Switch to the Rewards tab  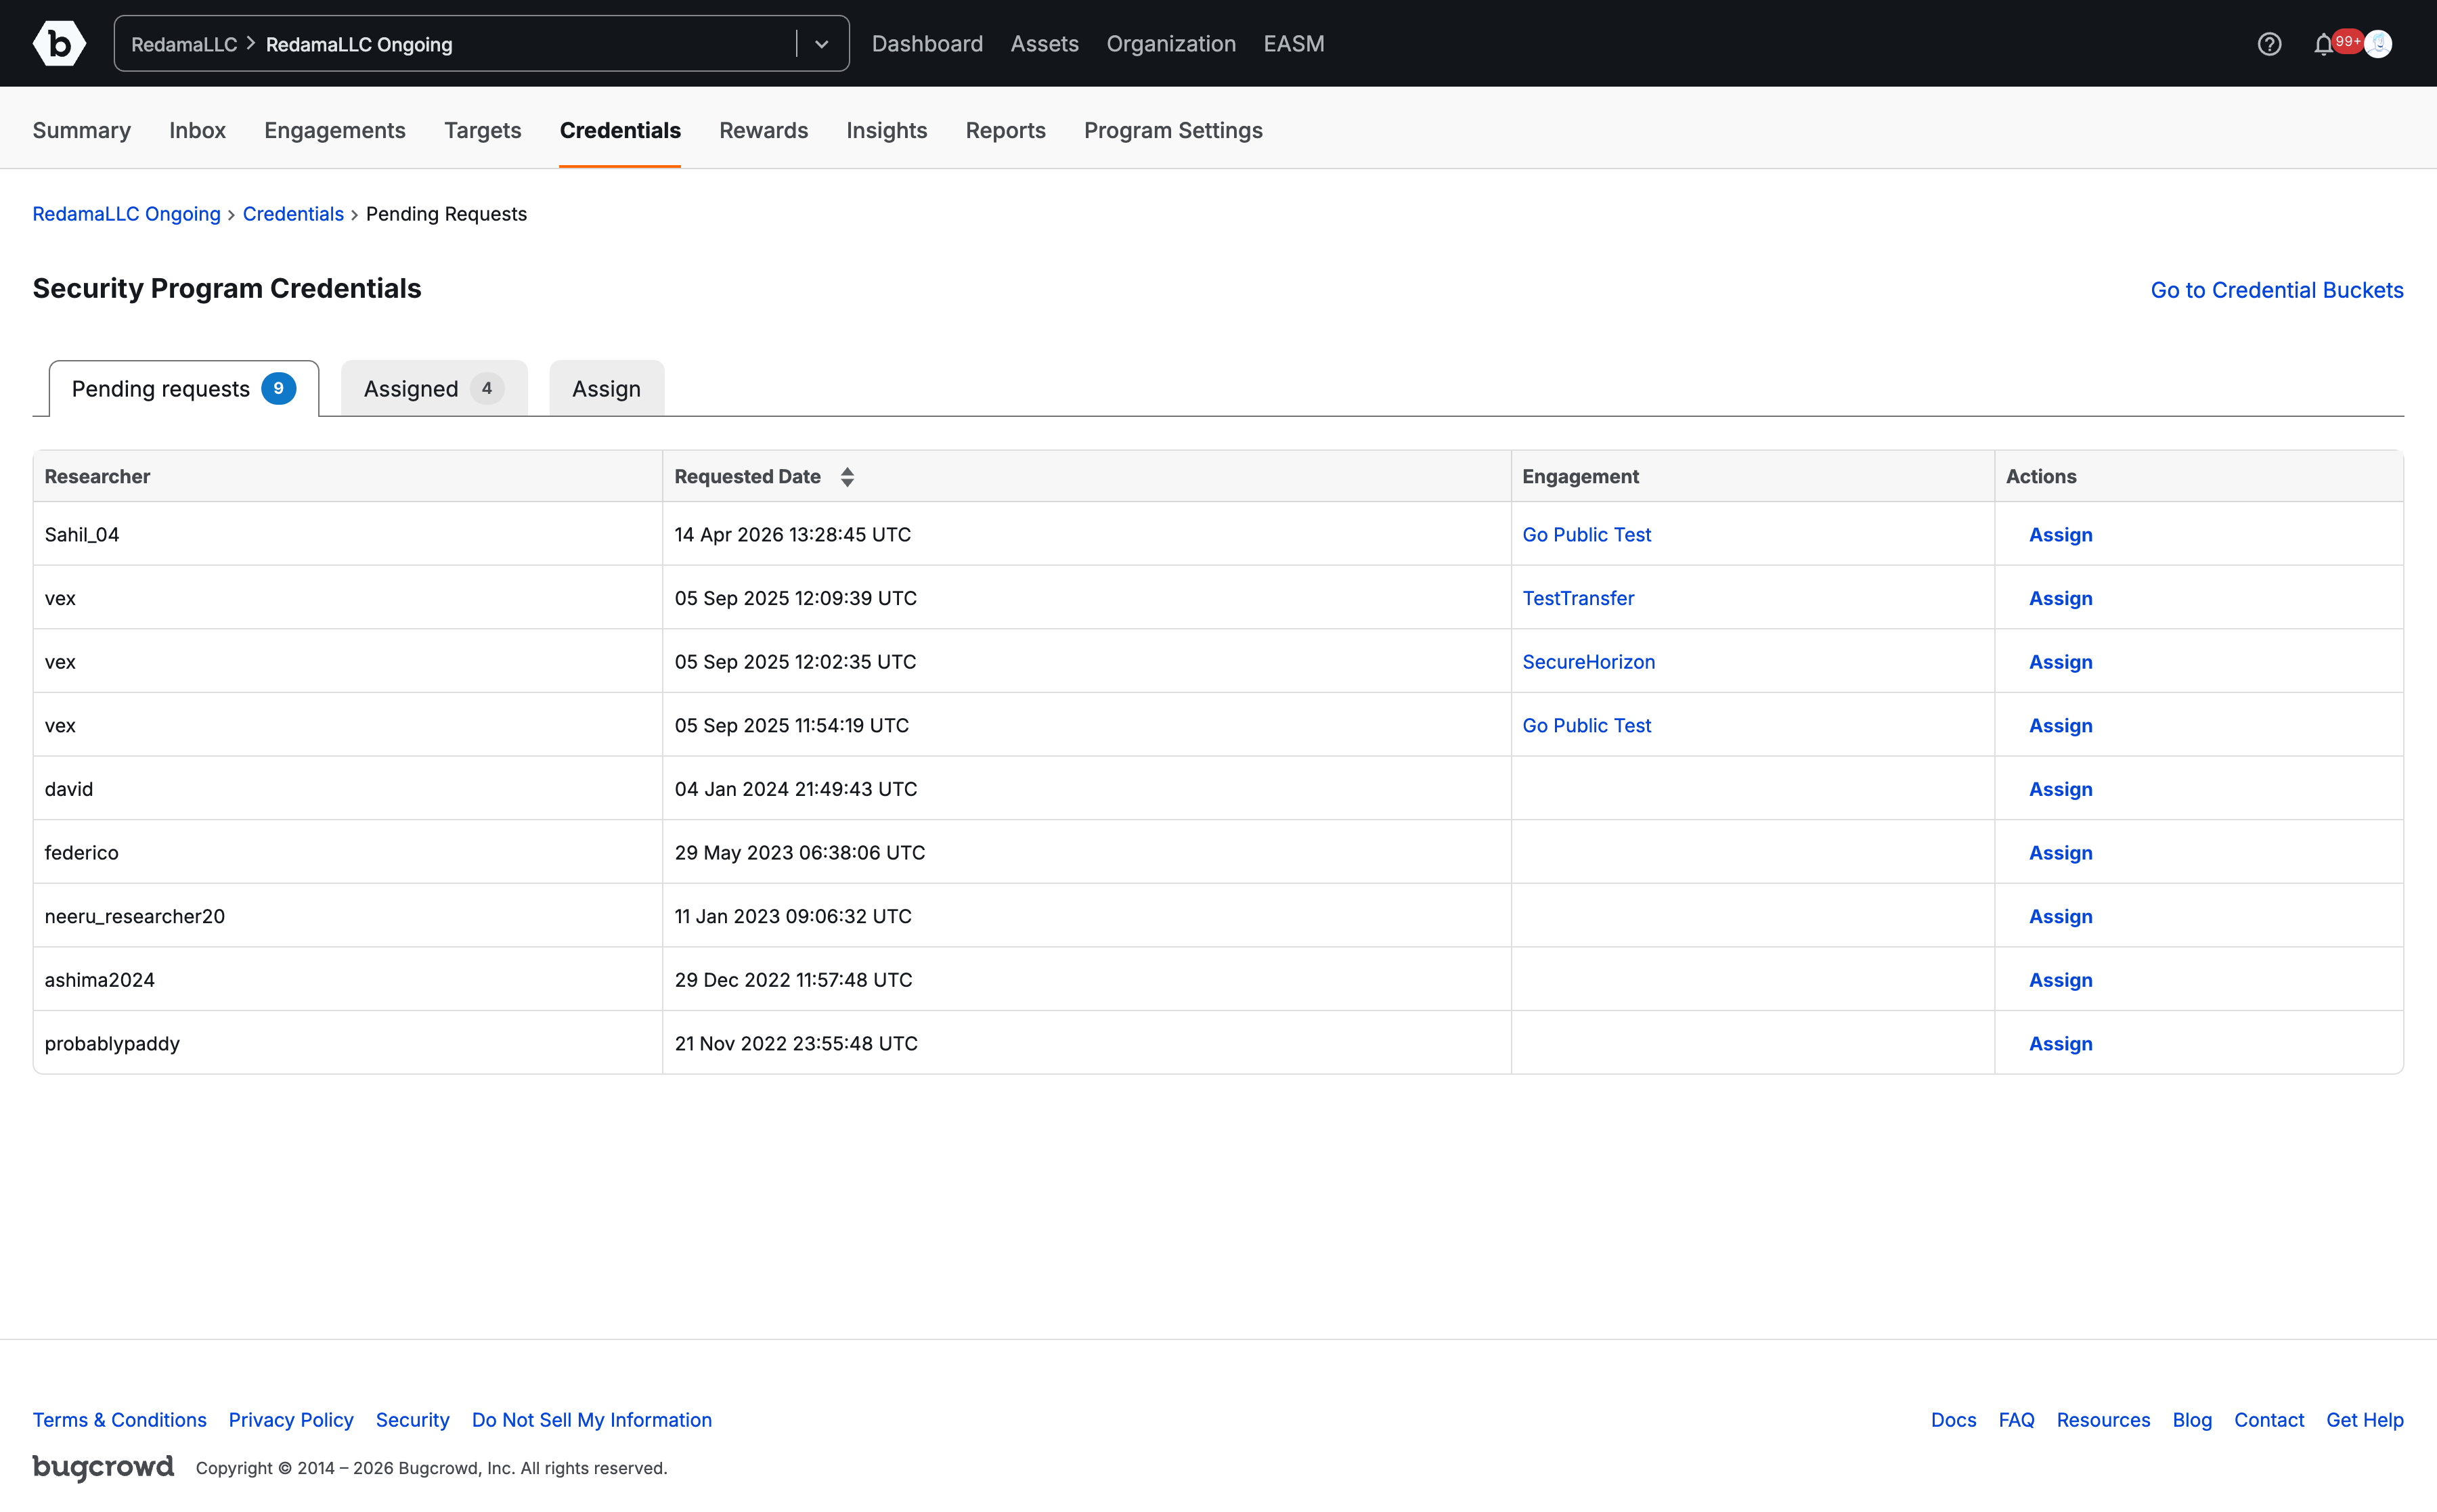coord(763,130)
